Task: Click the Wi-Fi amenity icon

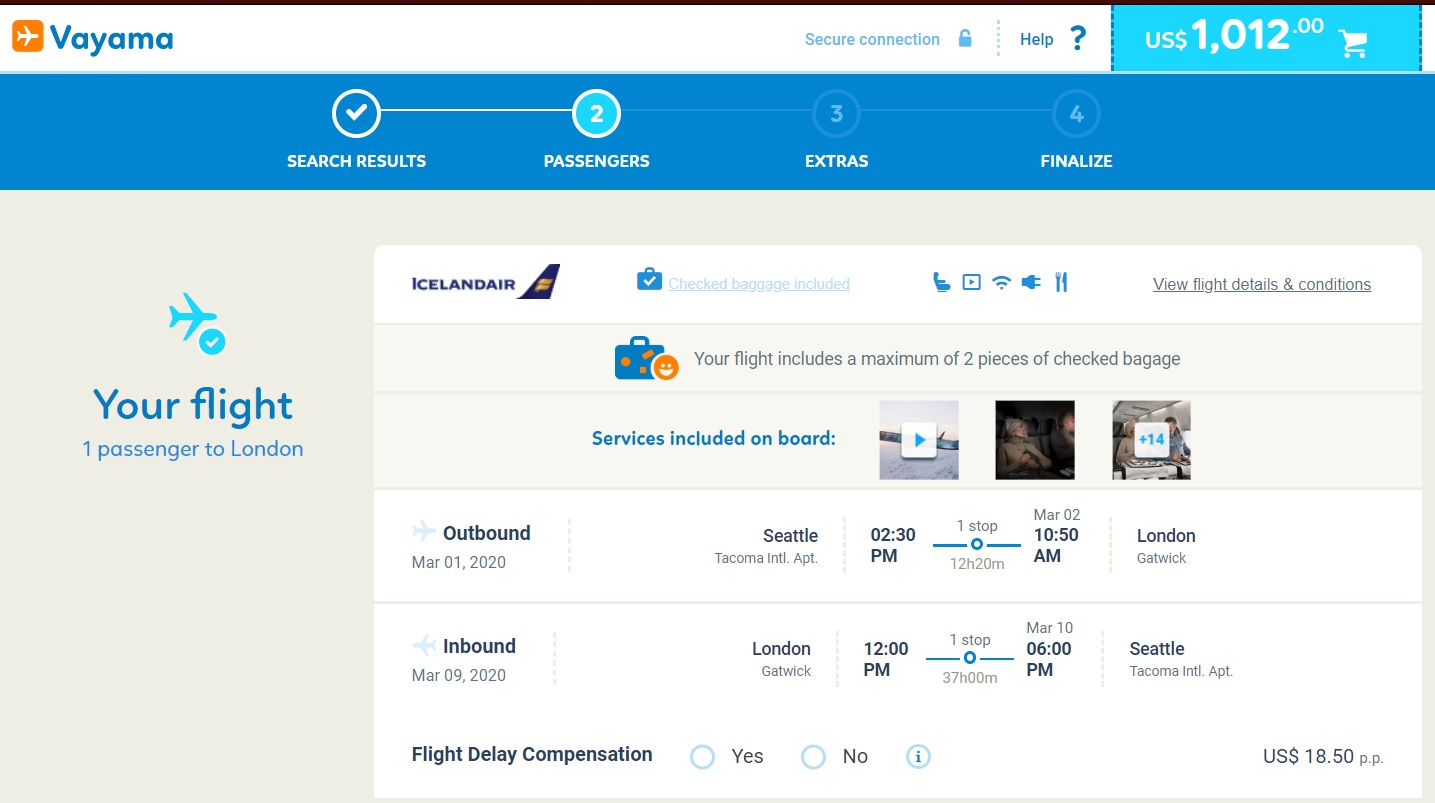Action: tap(1001, 283)
